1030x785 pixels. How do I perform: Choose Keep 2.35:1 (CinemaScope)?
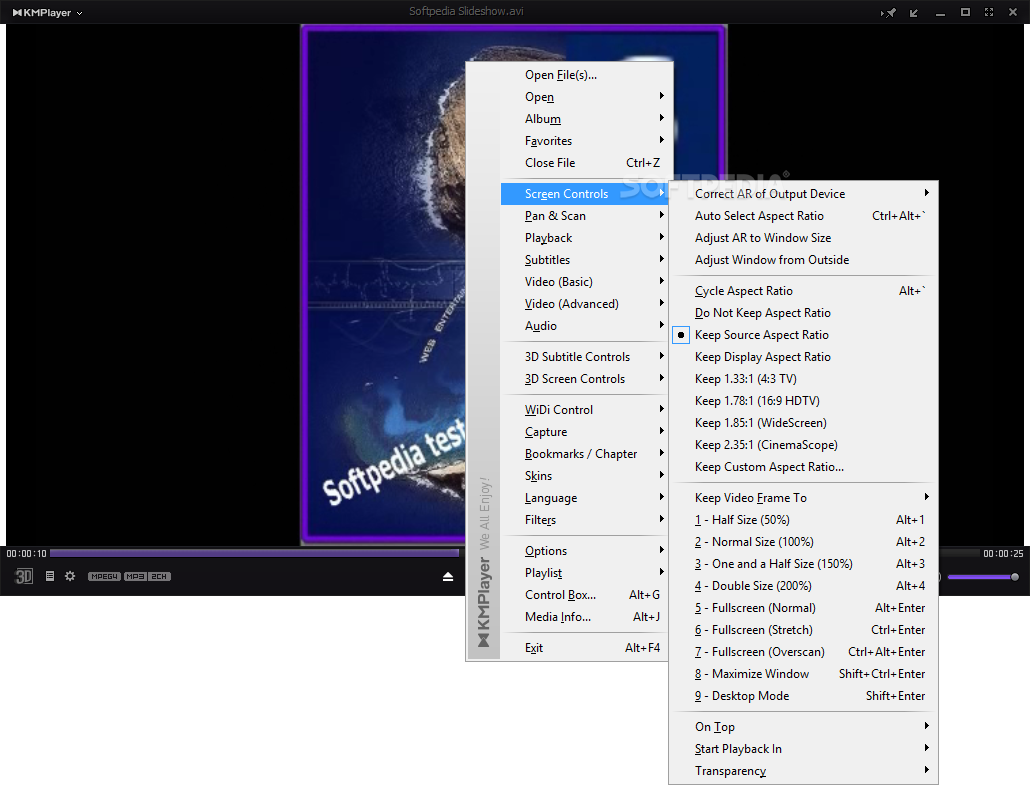coord(803,445)
